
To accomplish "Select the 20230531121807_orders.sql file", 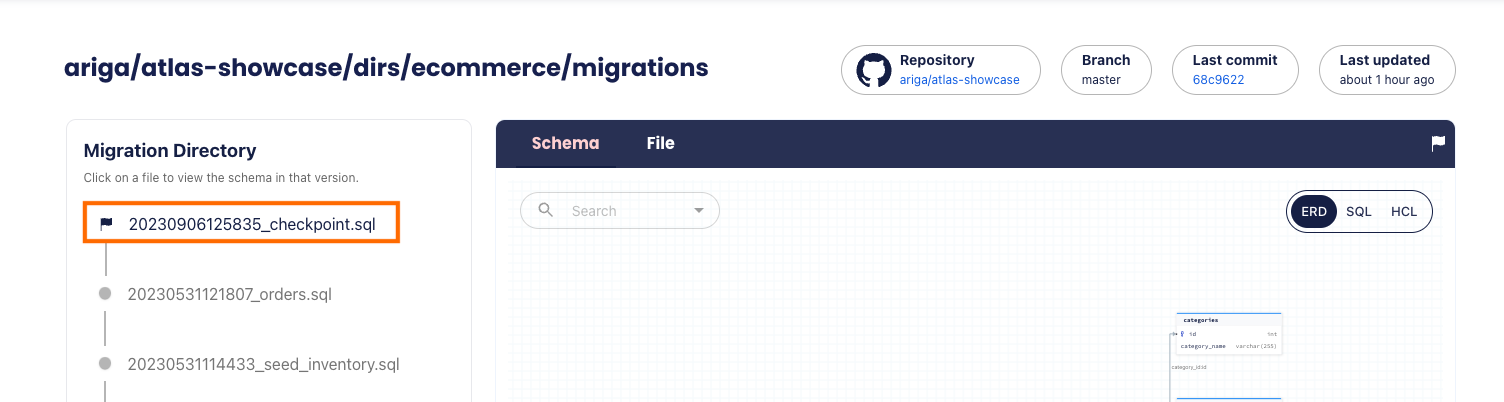I will 229,294.
